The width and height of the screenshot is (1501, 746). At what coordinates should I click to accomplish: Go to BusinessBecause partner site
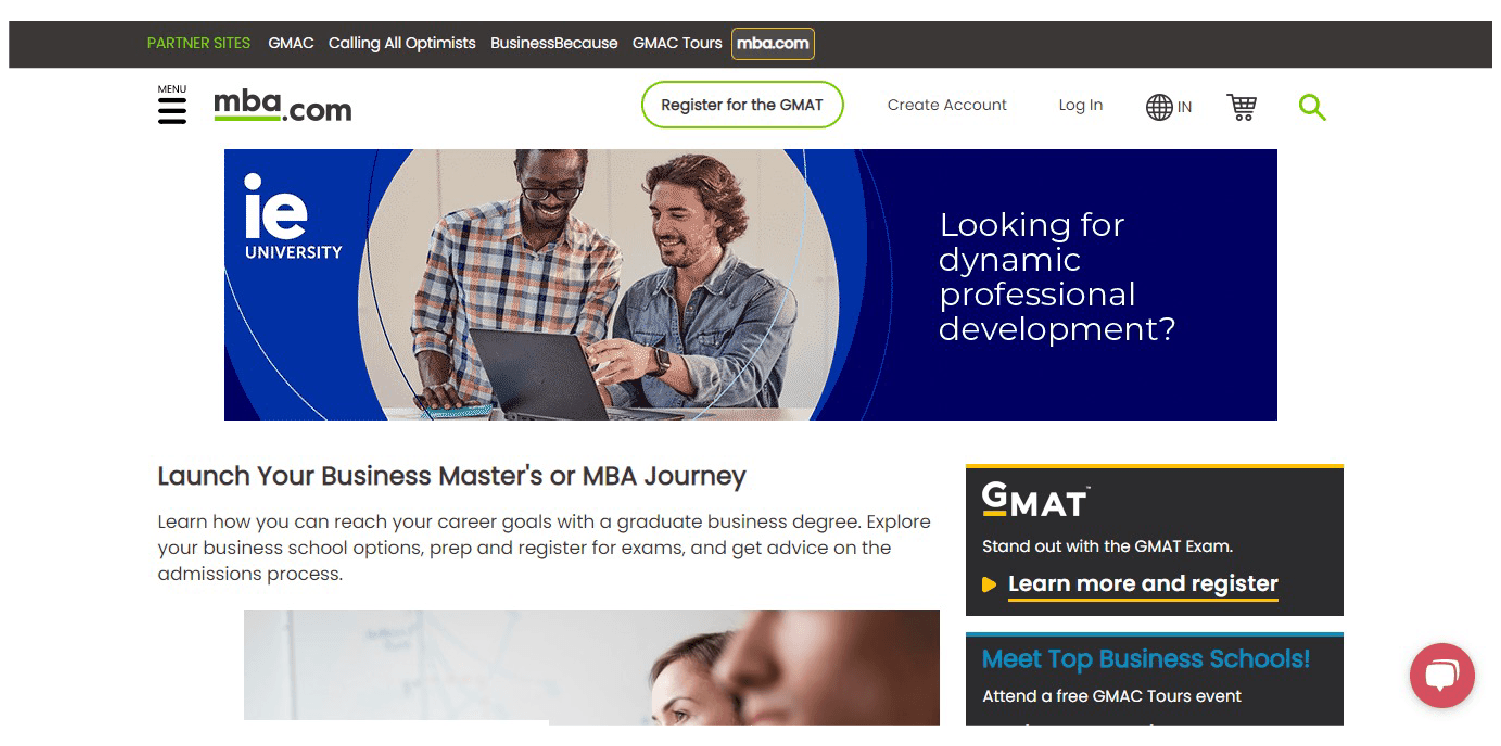554,43
